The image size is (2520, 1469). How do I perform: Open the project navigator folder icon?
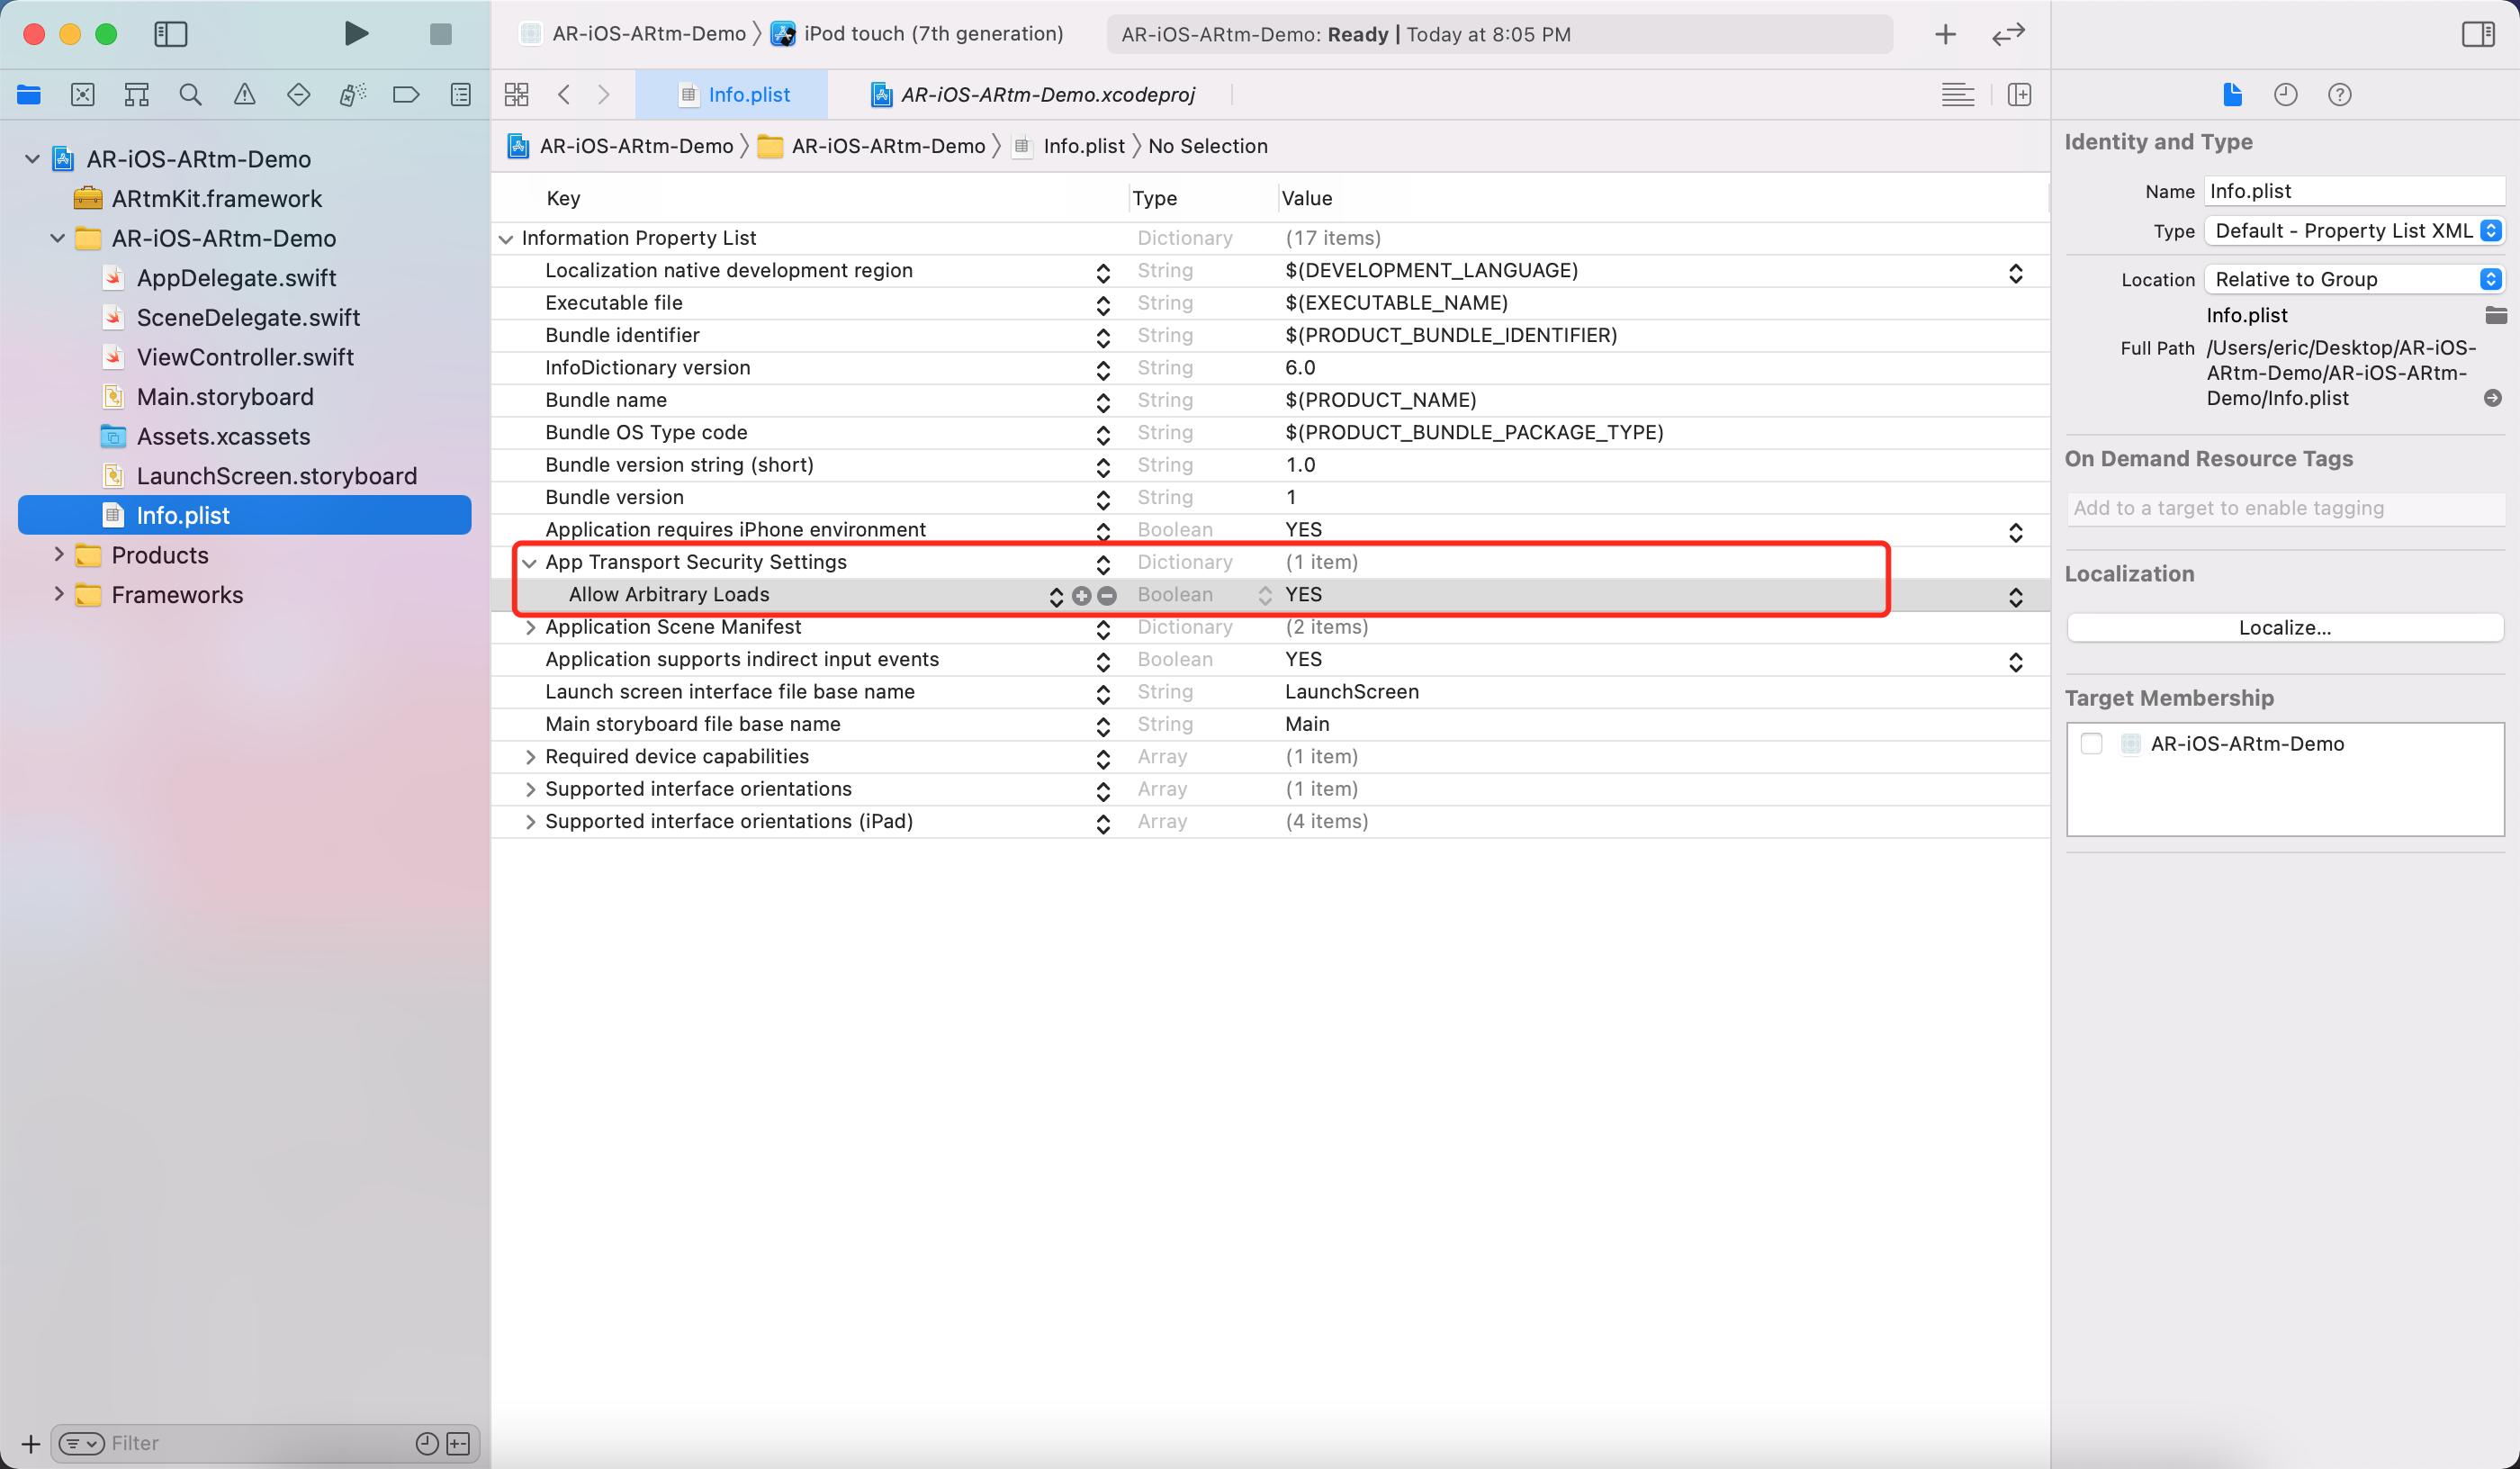29,95
